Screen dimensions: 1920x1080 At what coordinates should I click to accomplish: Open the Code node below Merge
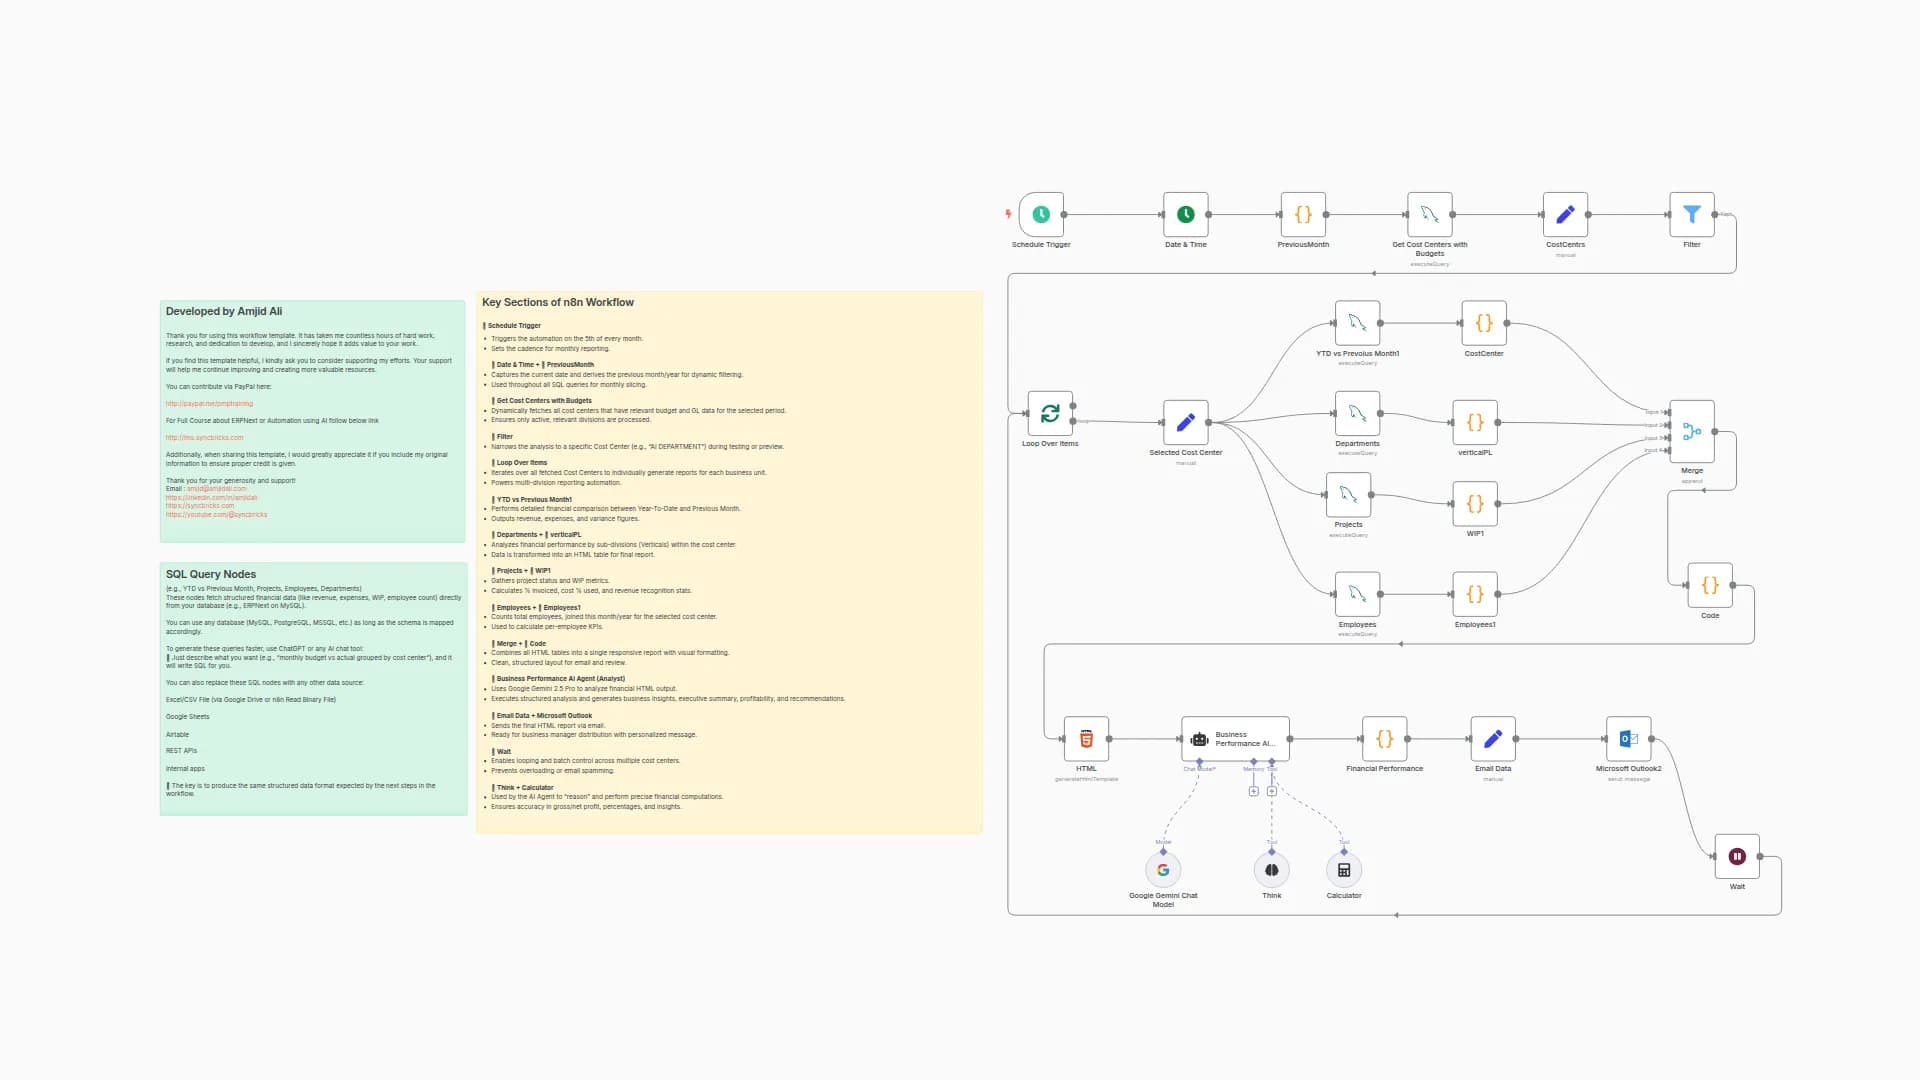pos(1710,586)
